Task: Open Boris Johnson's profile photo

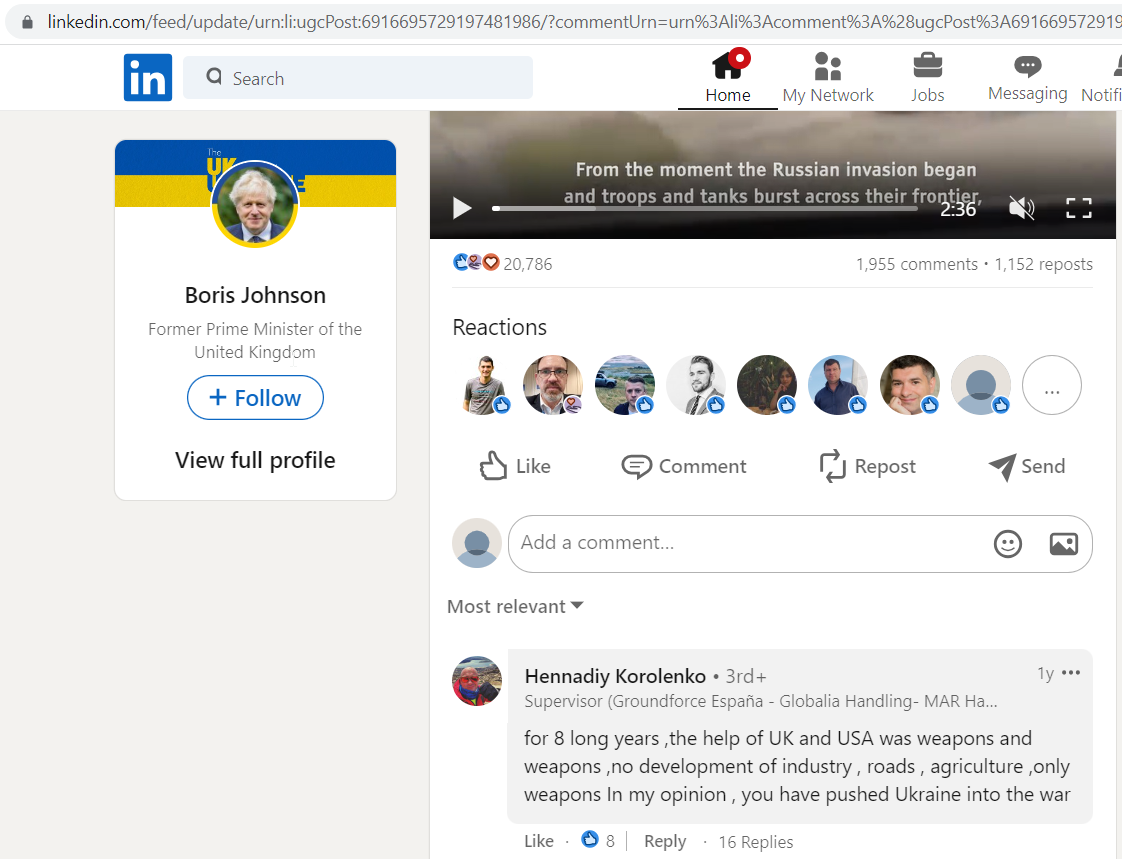Action: point(255,204)
